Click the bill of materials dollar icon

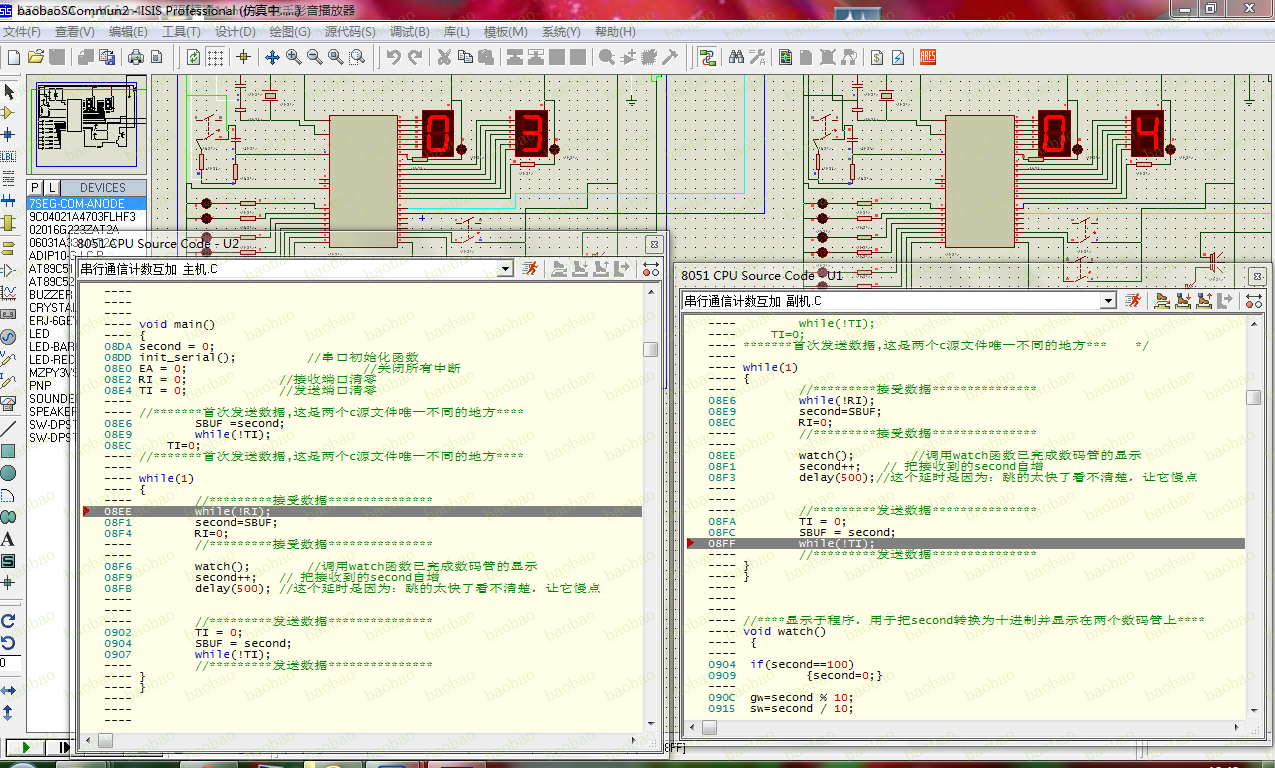[876, 57]
